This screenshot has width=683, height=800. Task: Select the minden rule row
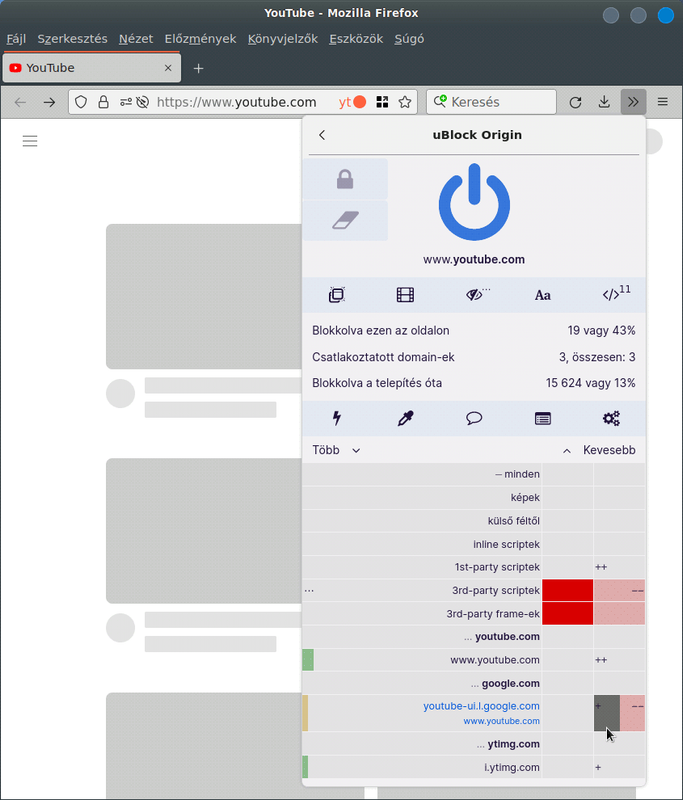tap(422, 474)
